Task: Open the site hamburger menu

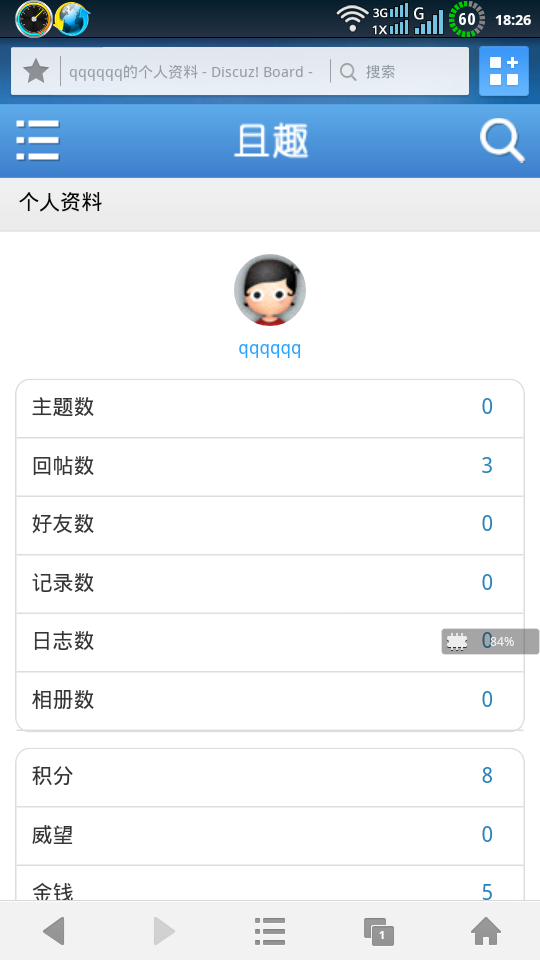Action: coord(38,140)
